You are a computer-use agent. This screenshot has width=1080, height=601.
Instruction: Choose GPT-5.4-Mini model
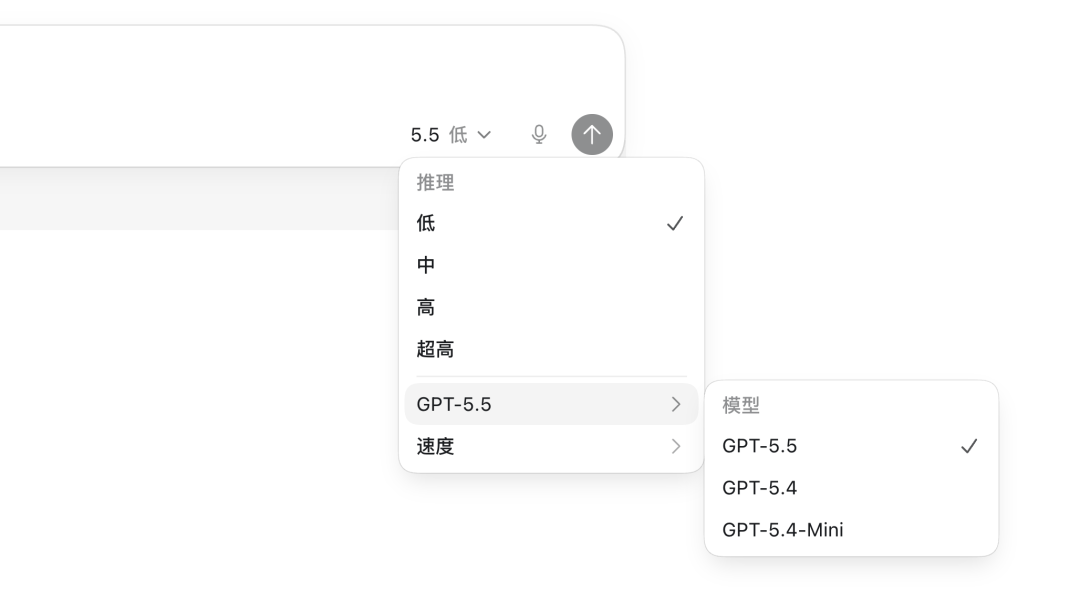click(851, 529)
